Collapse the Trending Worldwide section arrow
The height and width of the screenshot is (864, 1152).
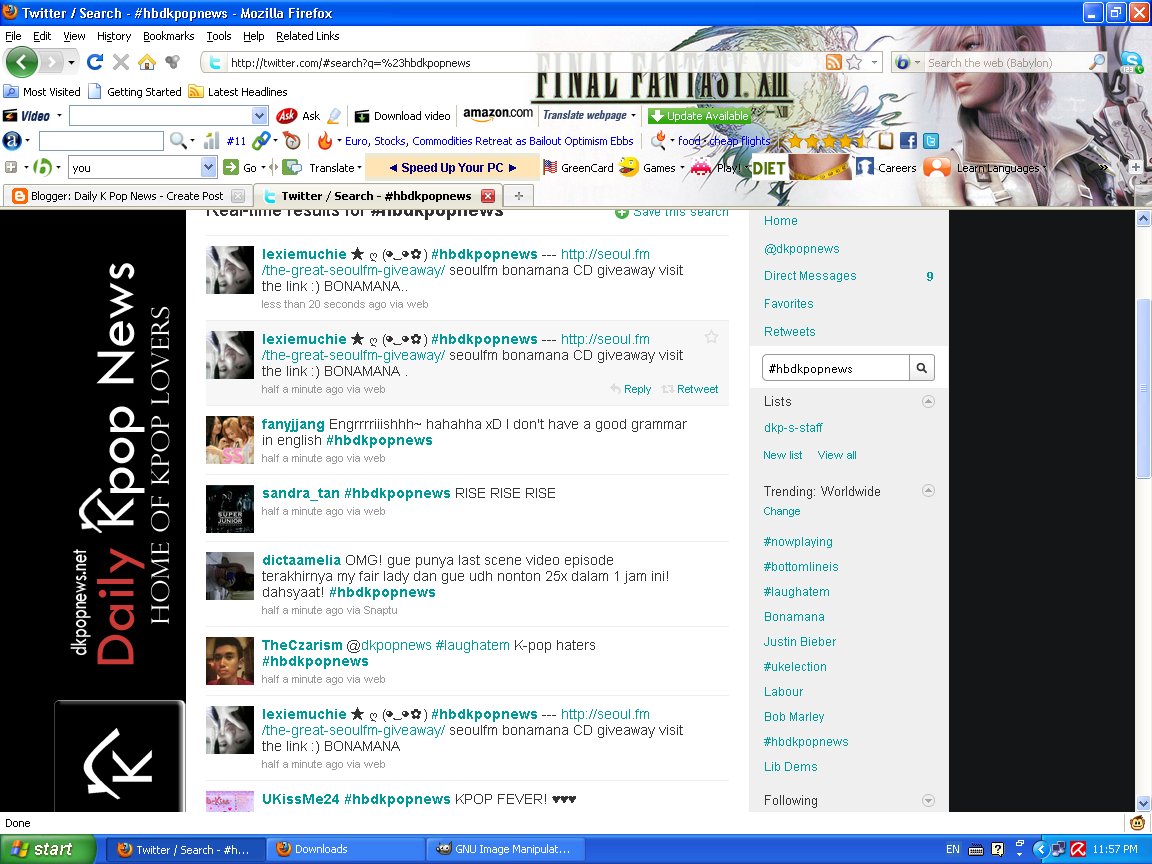[x=928, y=490]
